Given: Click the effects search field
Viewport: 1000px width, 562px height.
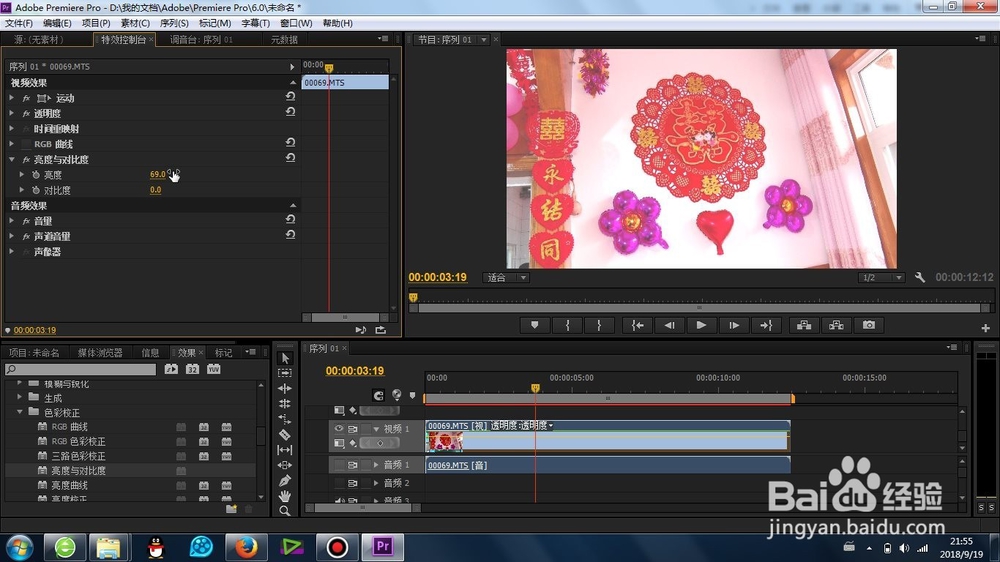Looking at the screenshot, I should coord(80,369).
